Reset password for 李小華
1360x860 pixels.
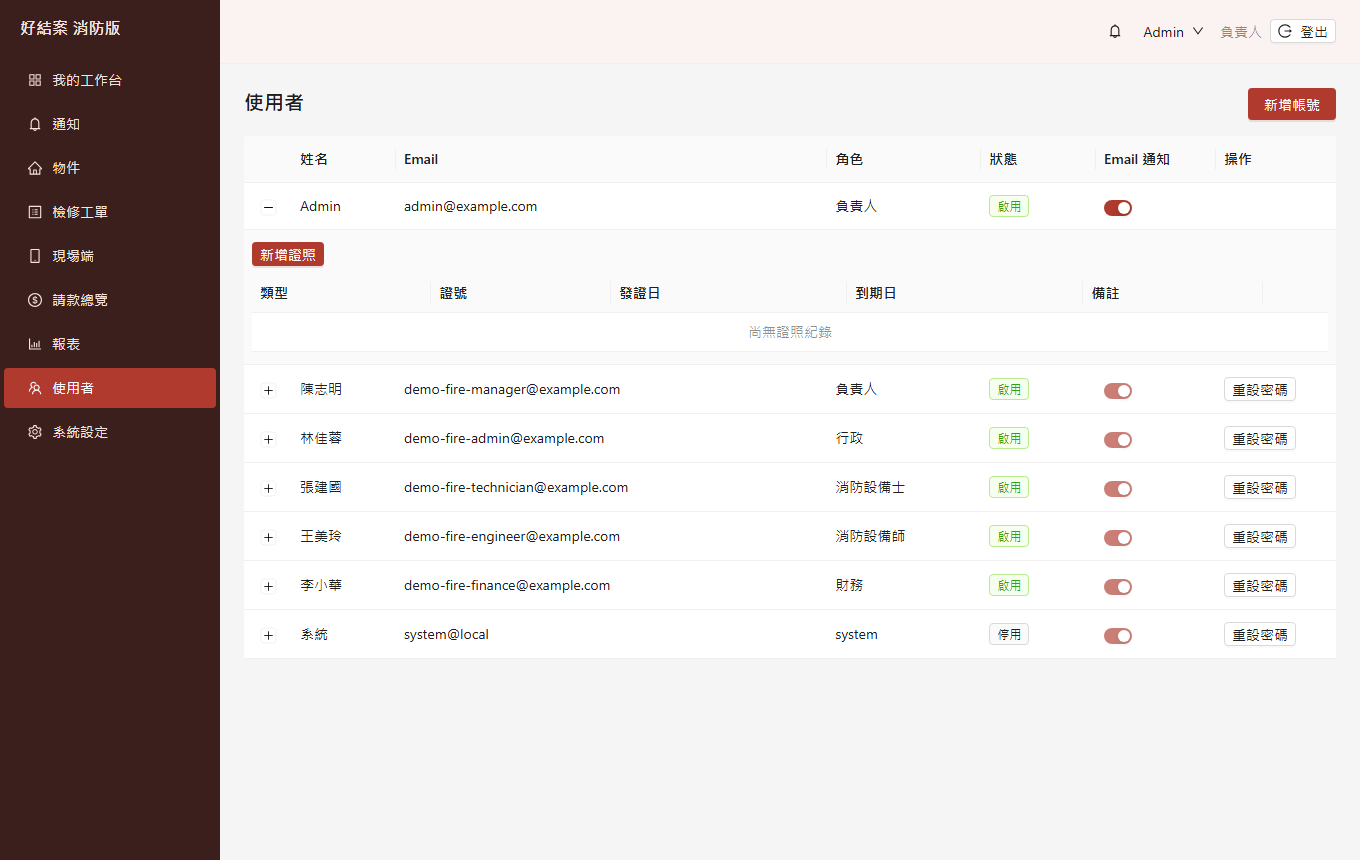(x=1260, y=585)
